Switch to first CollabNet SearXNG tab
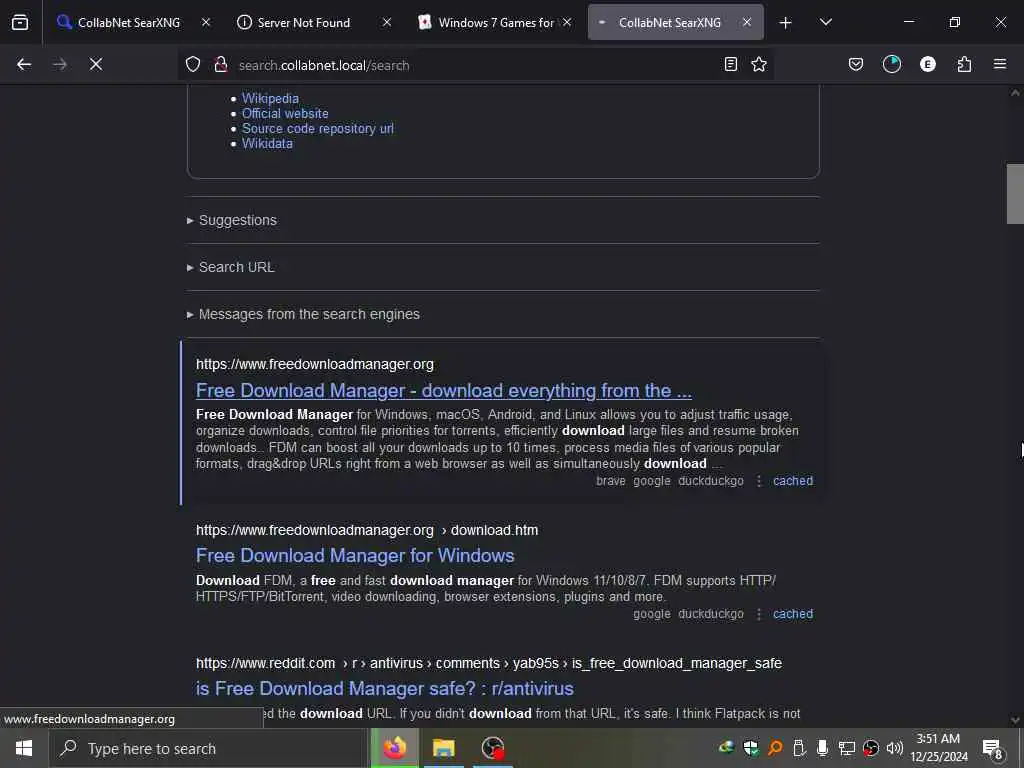This screenshot has height=768, width=1024. click(x=128, y=23)
